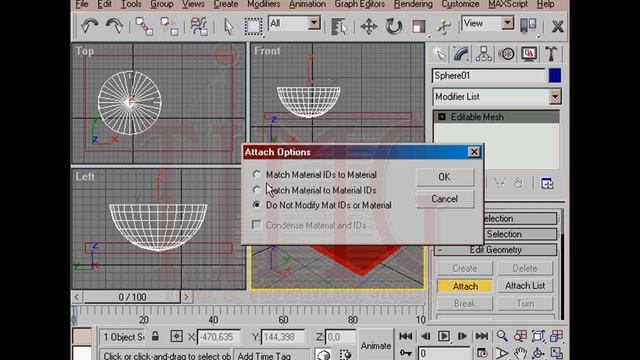Click the Delete button in Edit Geometry
The width and height of the screenshot is (640, 360).
click(525, 269)
